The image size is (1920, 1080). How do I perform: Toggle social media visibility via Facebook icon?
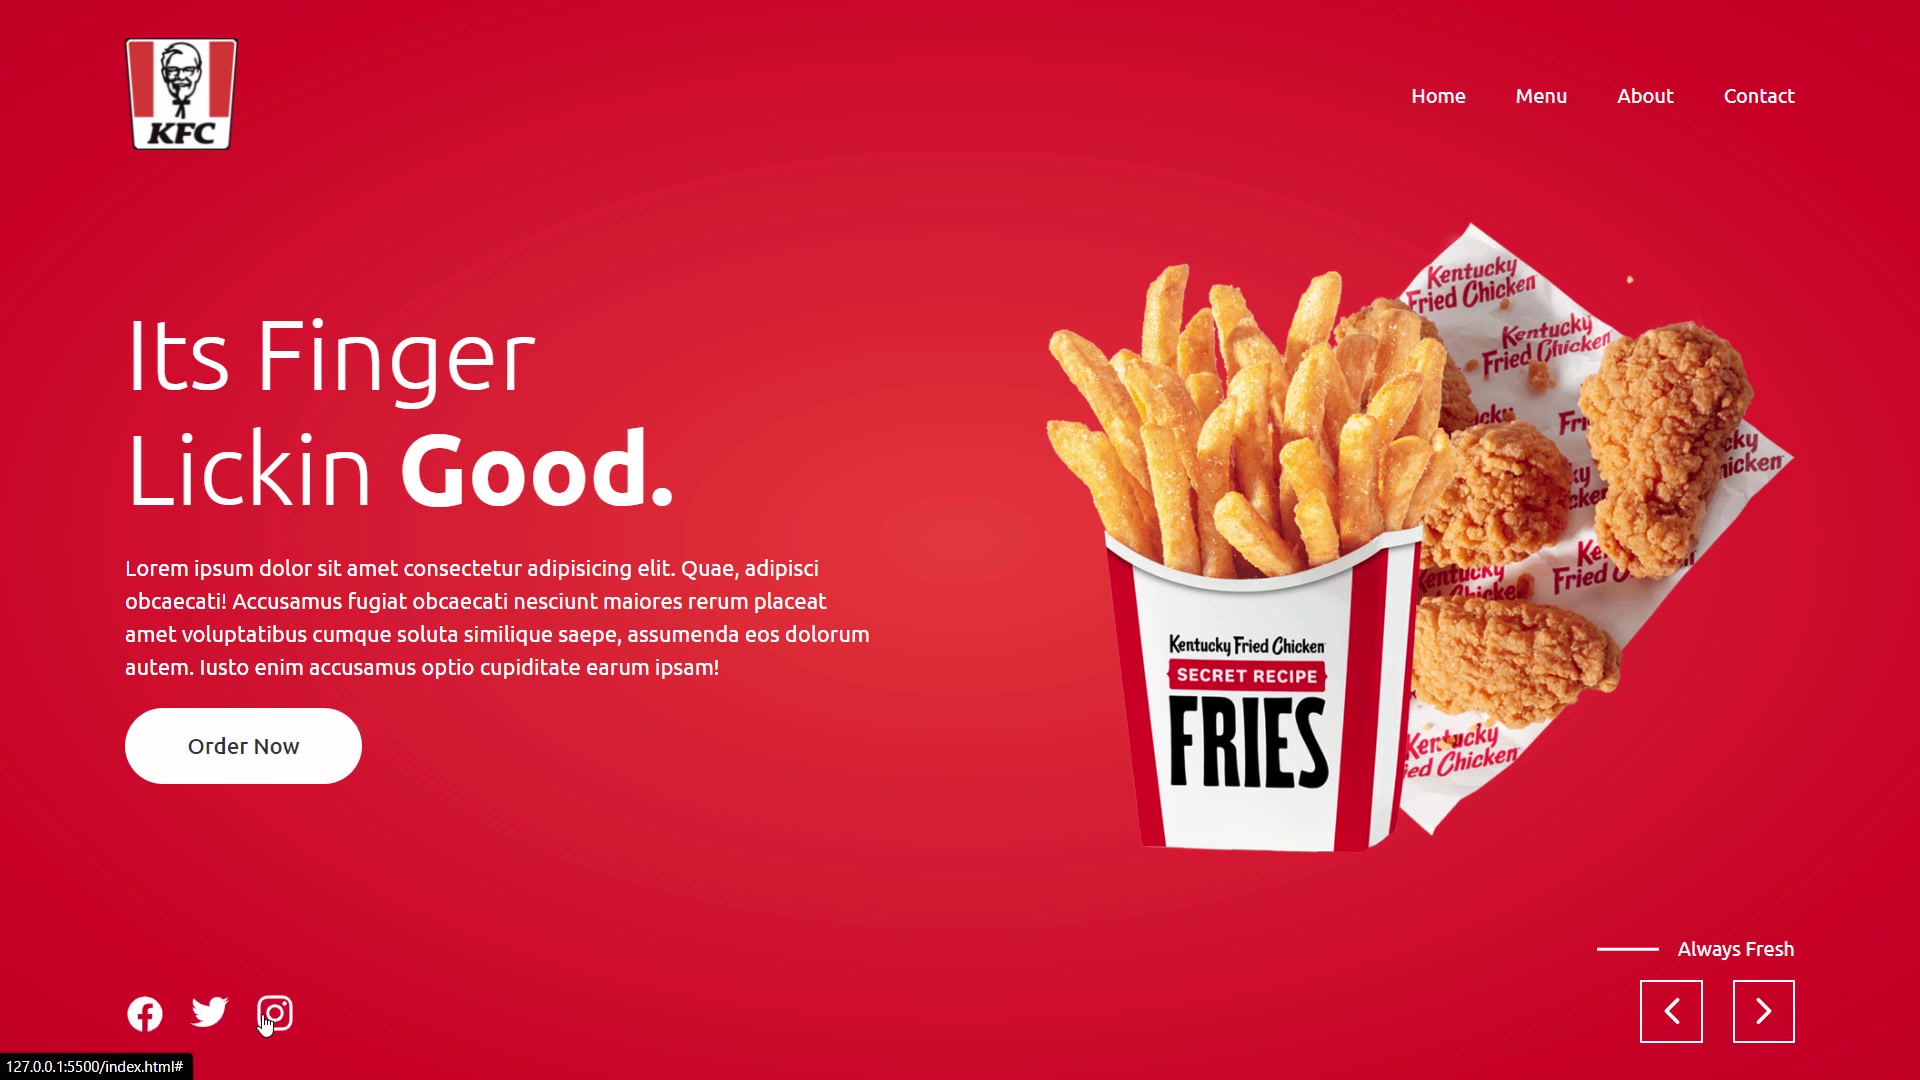point(145,1013)
